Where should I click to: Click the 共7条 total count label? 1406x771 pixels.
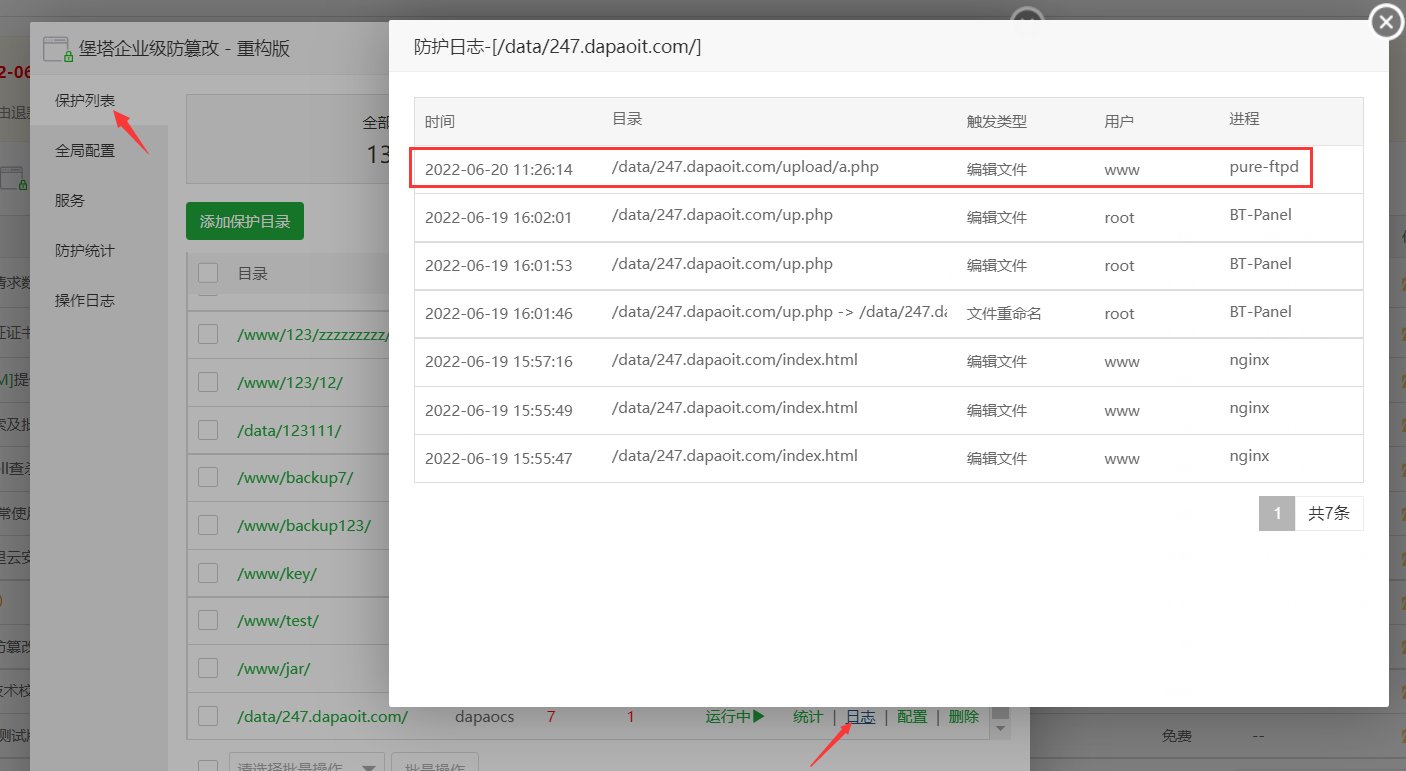1329,514
